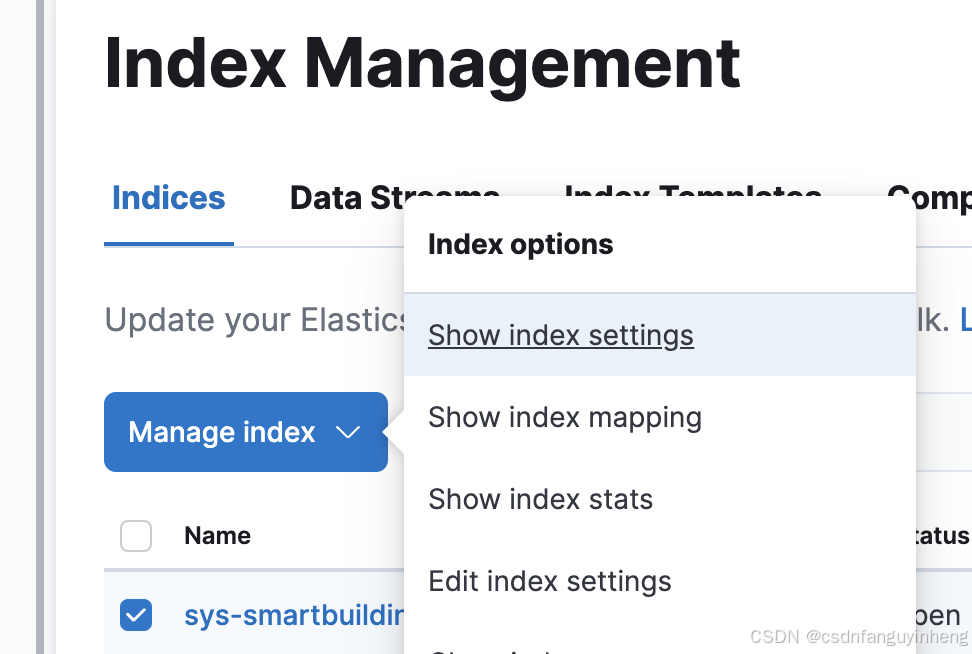Open the Component Templates tab at right edge
Screen dimensions: 972x654
929,198
